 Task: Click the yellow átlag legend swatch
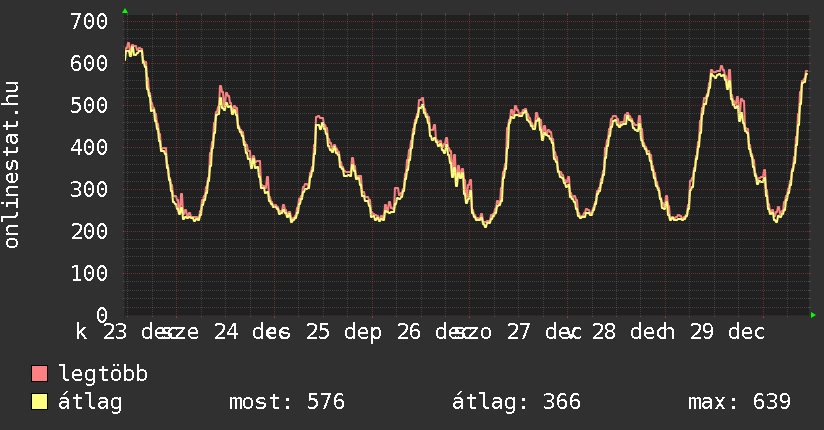point(40,403)
